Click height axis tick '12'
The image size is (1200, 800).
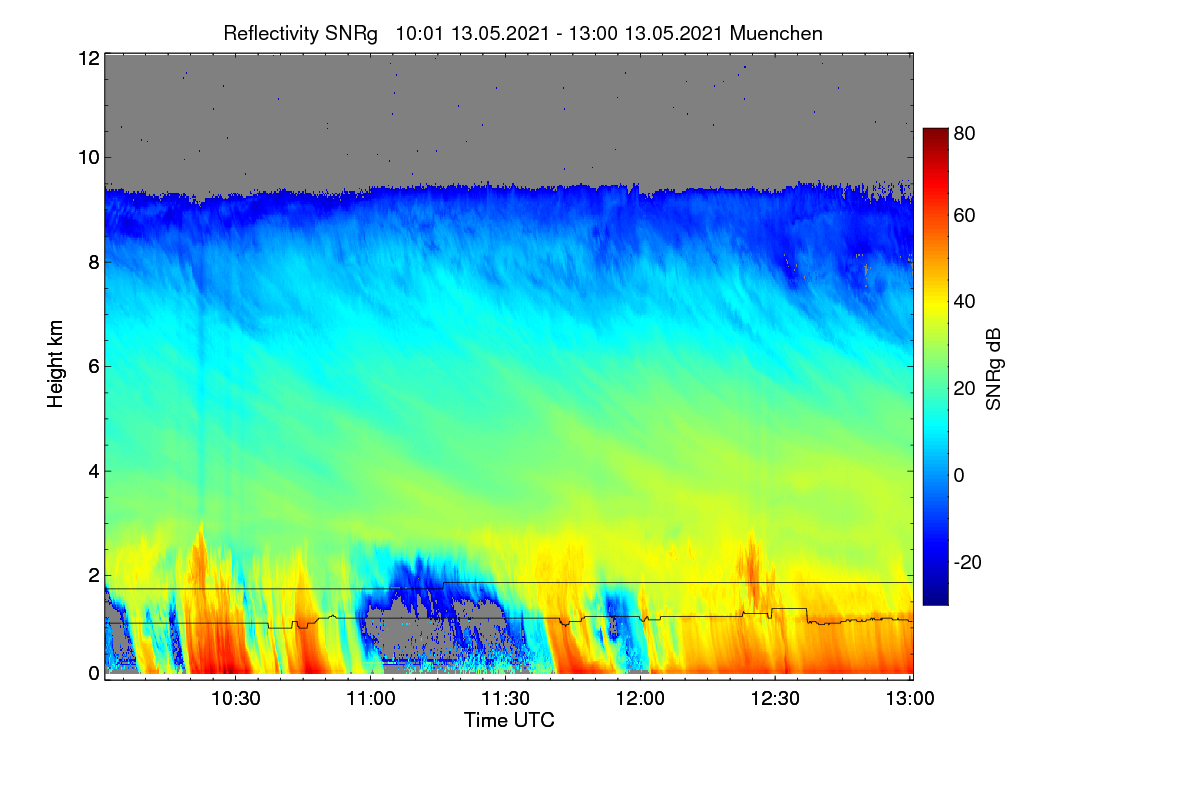89,58
